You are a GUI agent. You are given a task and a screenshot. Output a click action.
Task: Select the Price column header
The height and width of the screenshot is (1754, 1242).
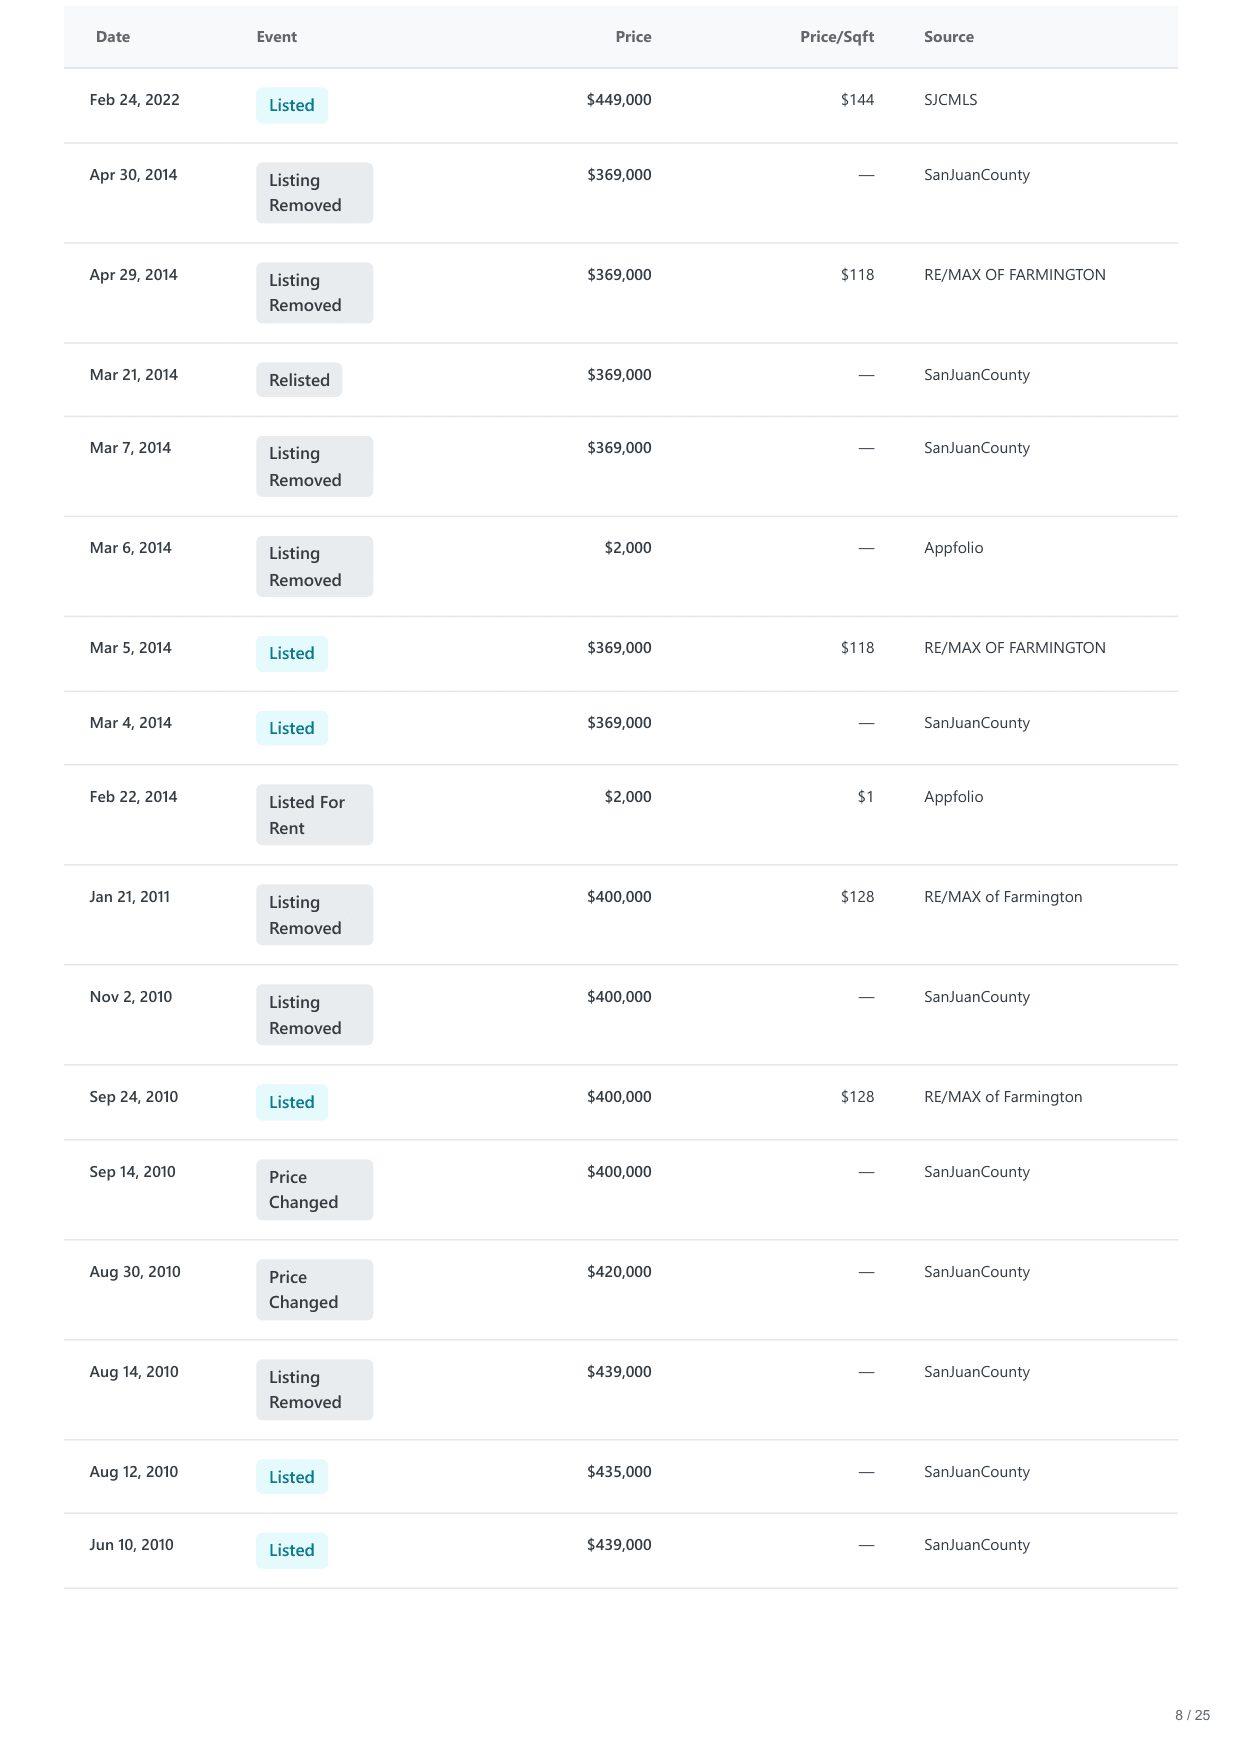coord(633,37)
